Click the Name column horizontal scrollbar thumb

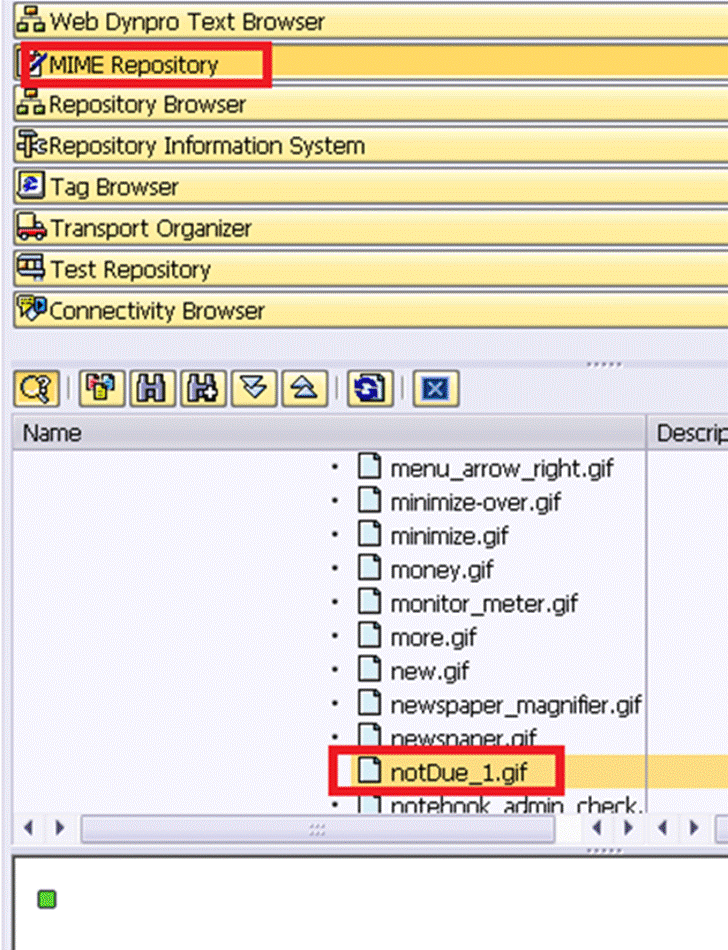point(317,829)
